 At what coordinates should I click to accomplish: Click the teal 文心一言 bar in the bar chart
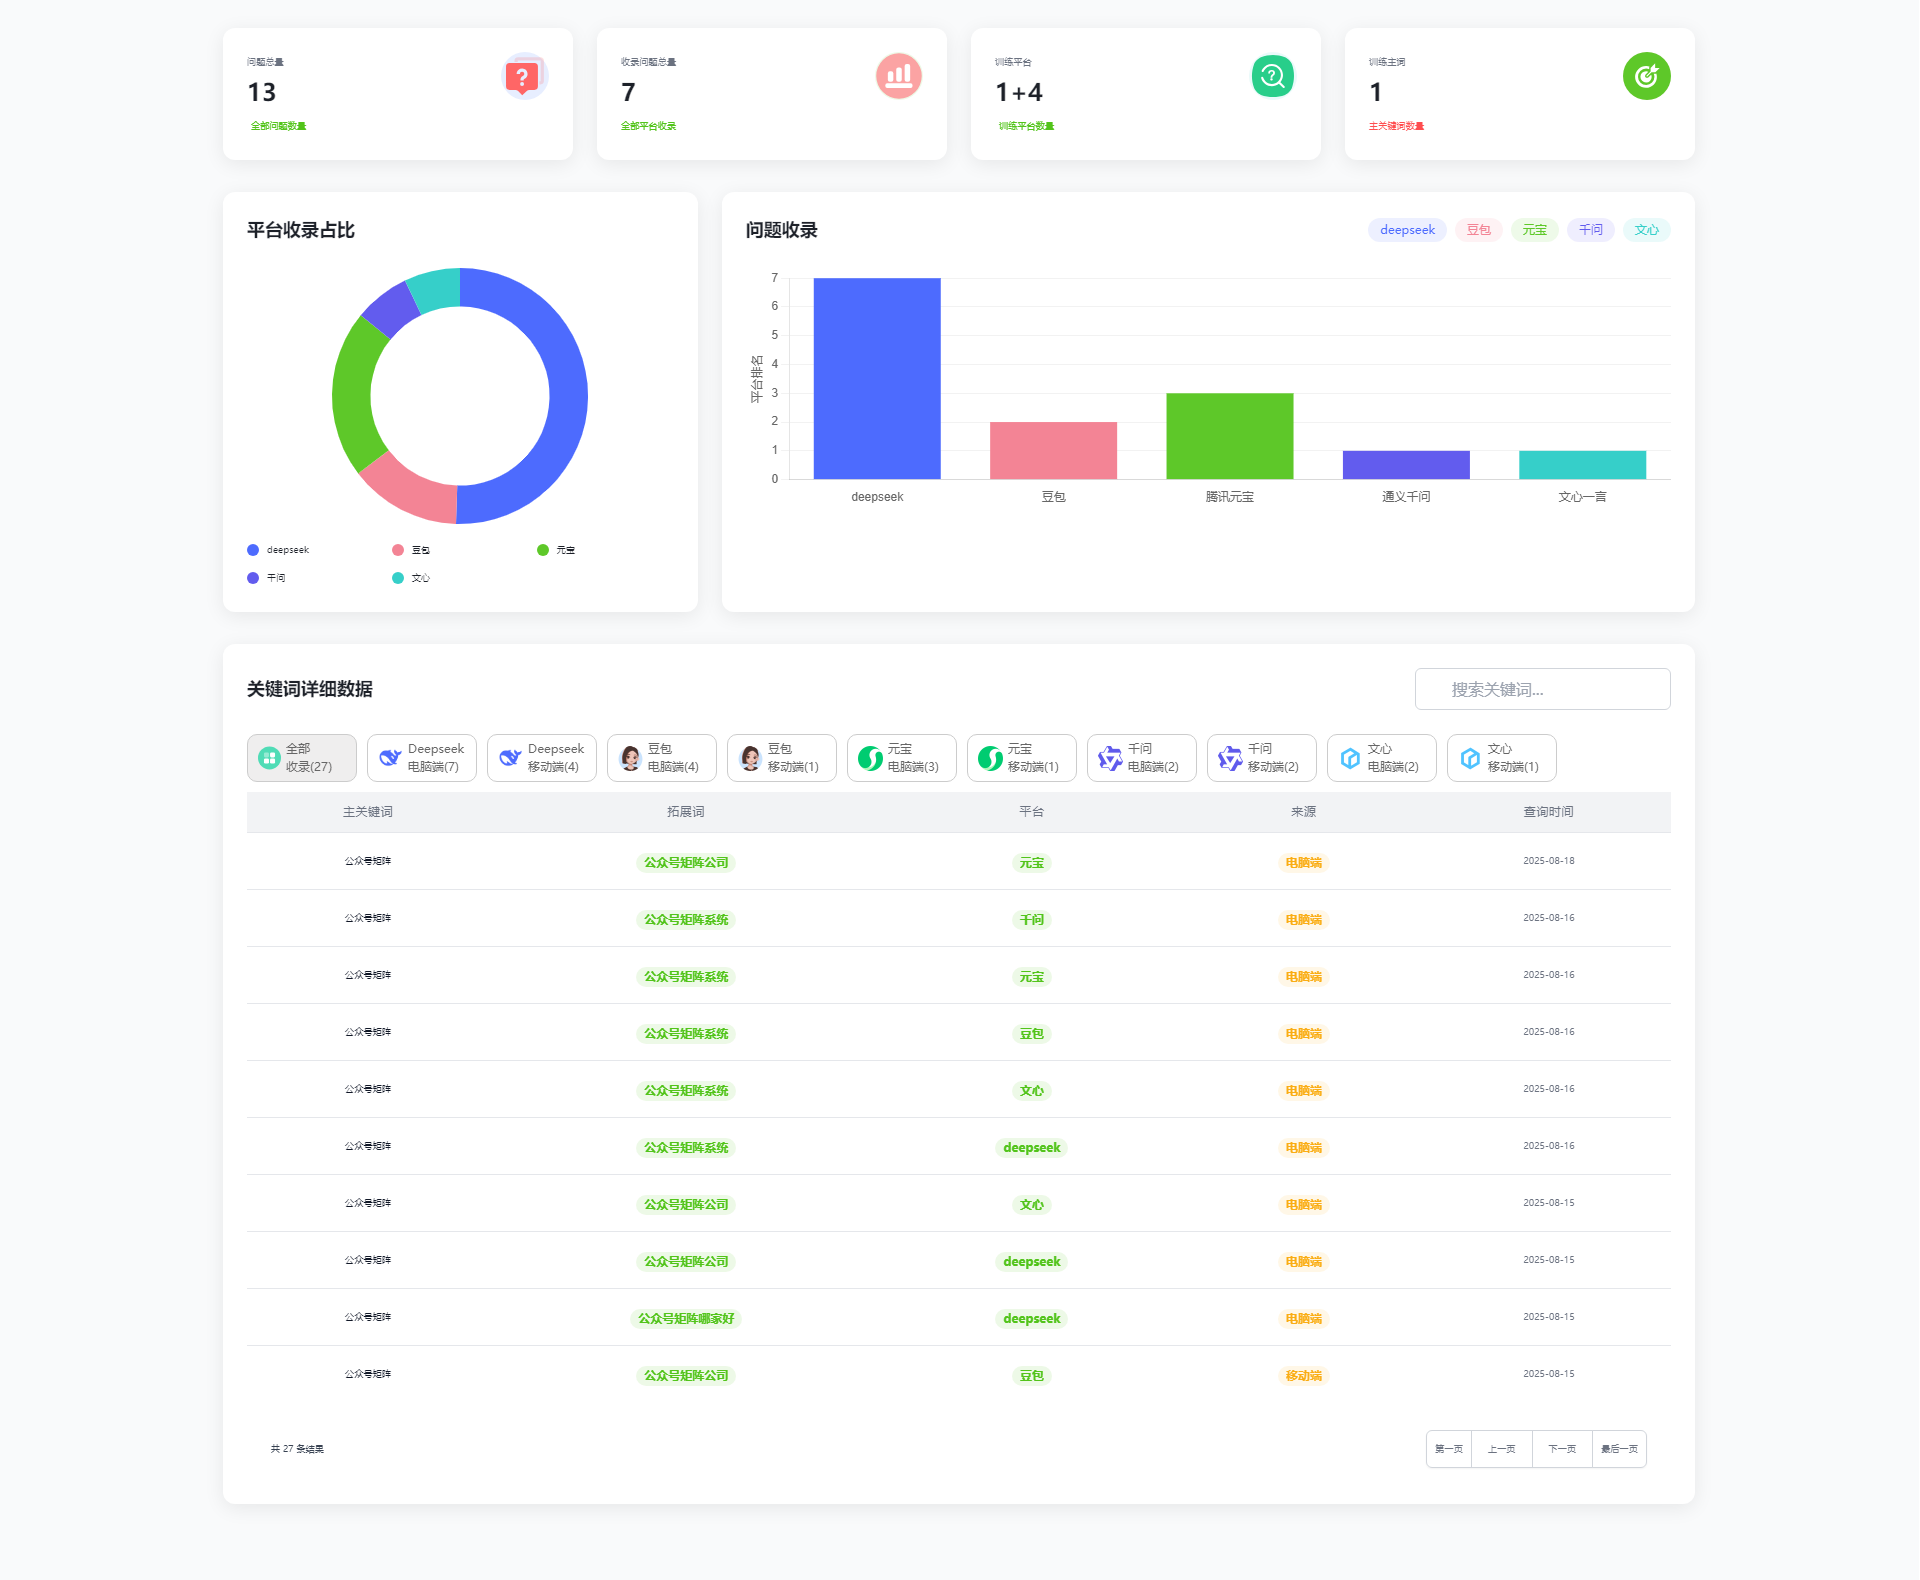(1582, 465)
